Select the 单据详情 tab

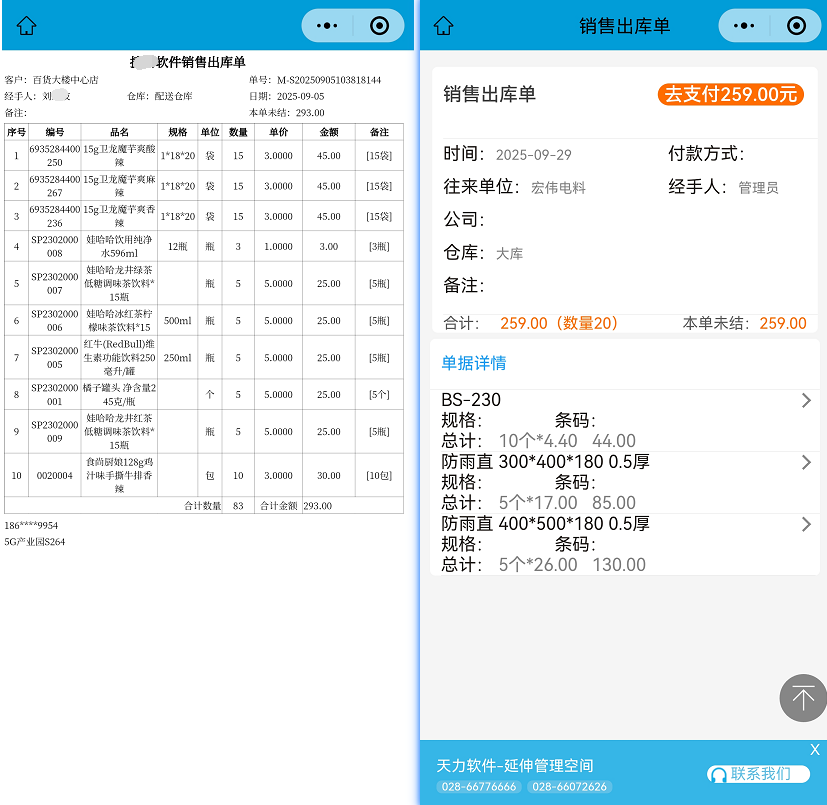(474, 363)
